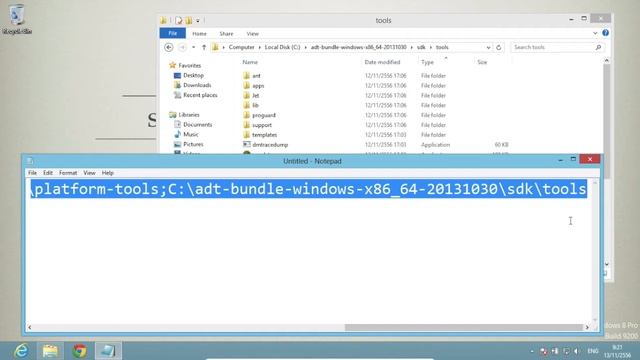Open the Recycle Bin desktop icon
The width and height of the screenshot is (640, 360).
(17, 19)
